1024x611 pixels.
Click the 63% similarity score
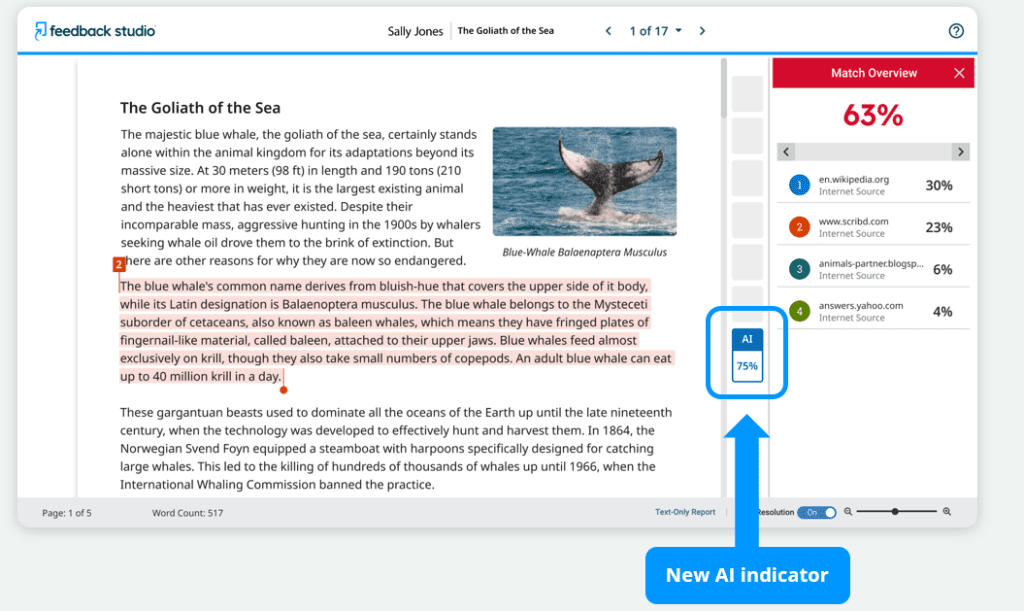872,115
